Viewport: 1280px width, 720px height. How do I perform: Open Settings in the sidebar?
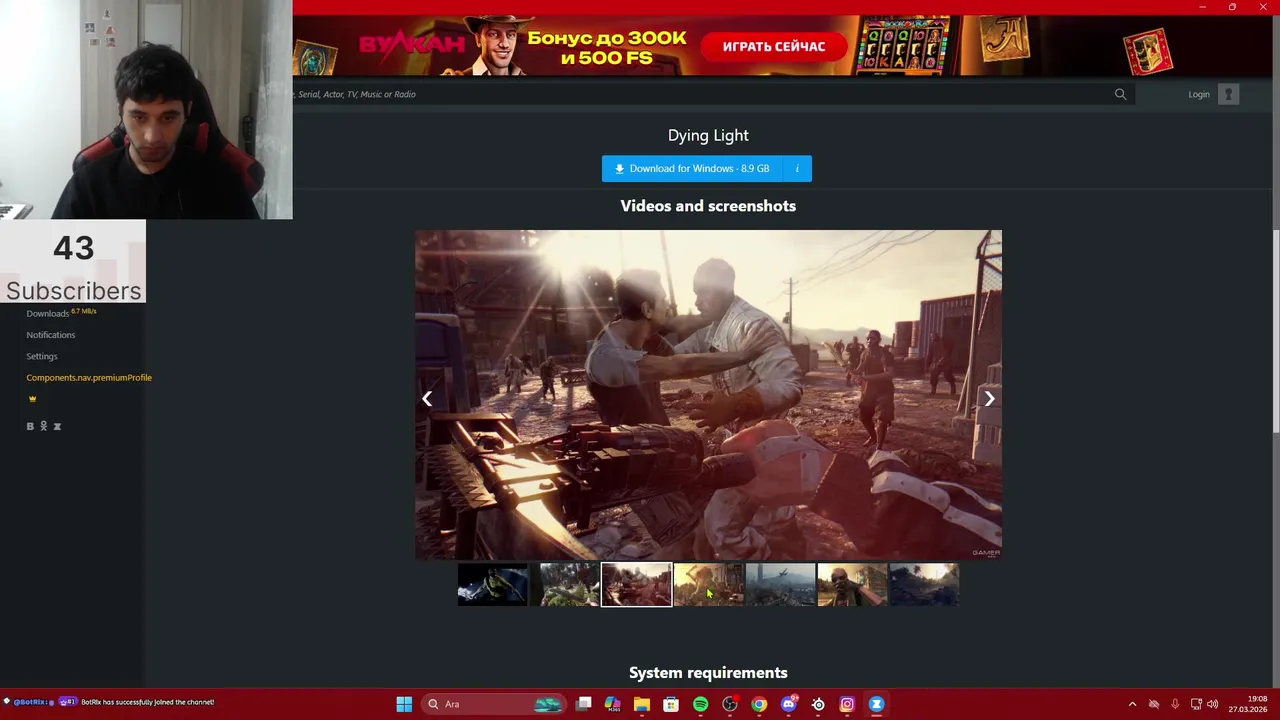coord(41,356)
